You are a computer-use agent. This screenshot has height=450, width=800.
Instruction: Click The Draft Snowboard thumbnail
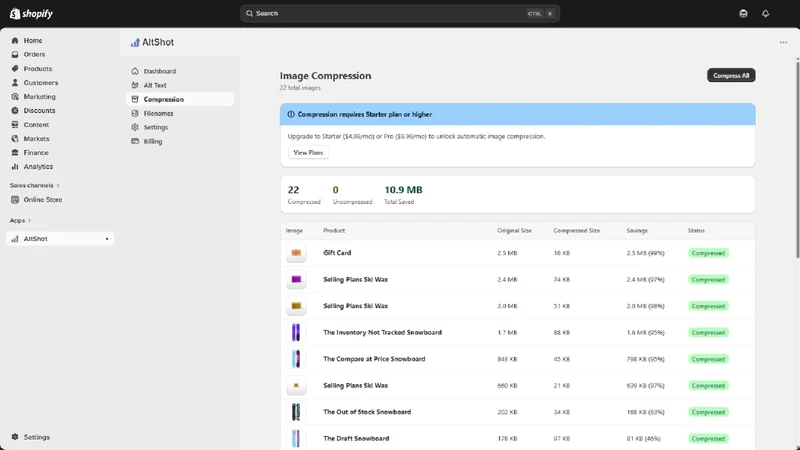tap(296, 439)
